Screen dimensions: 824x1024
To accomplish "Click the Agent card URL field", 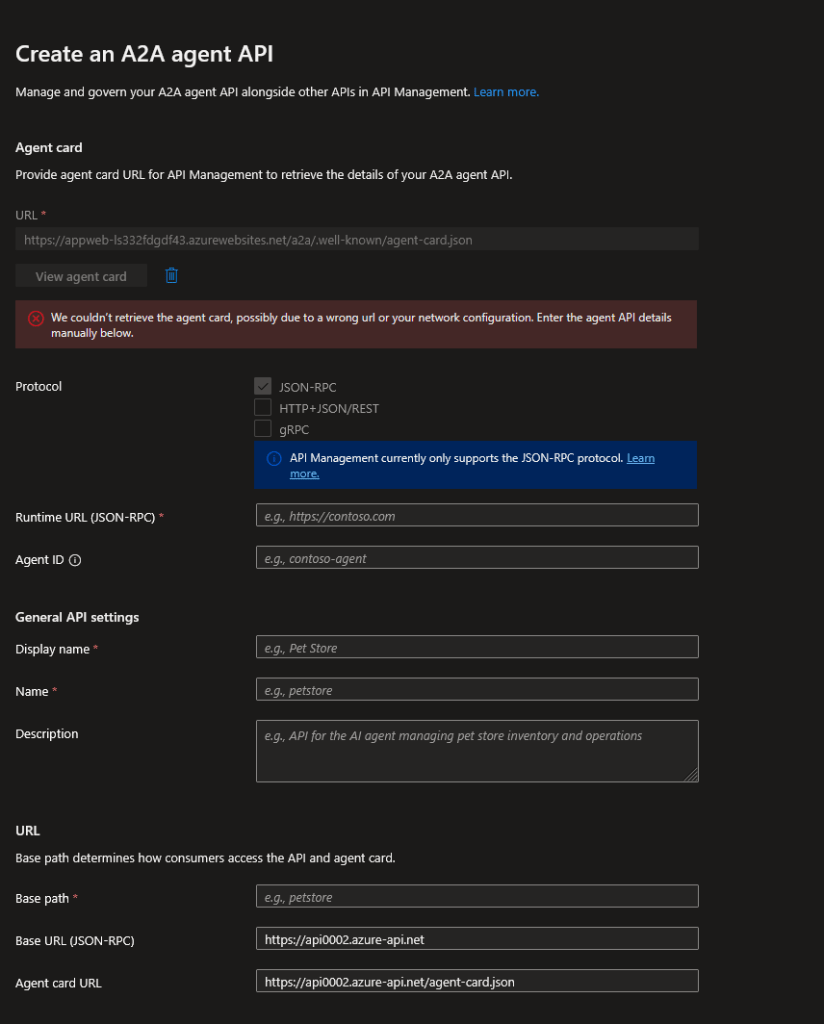I will point(477,980).
